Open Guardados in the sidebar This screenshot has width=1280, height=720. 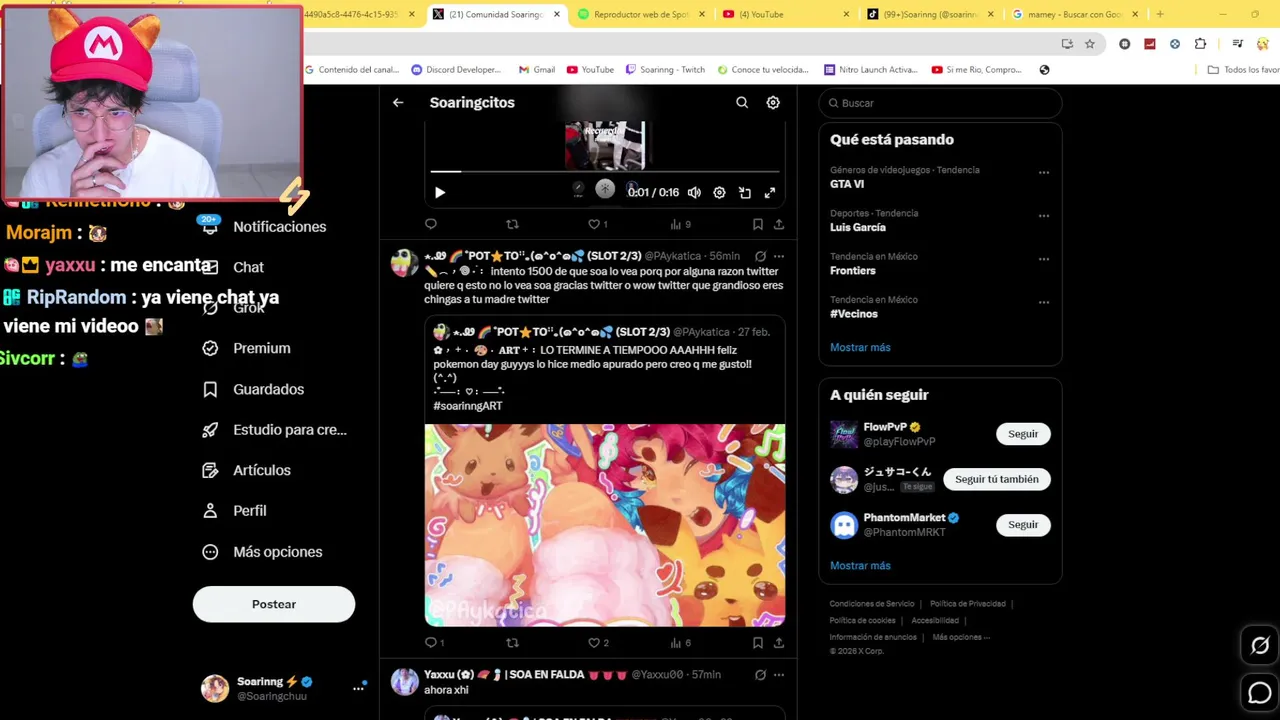coord(254,389)
